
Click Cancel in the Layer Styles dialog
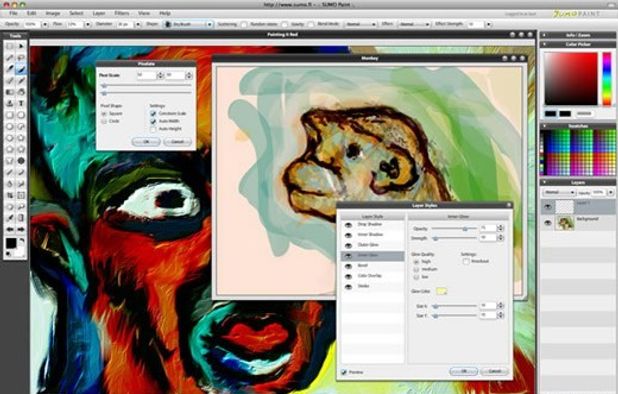[494, 372]
